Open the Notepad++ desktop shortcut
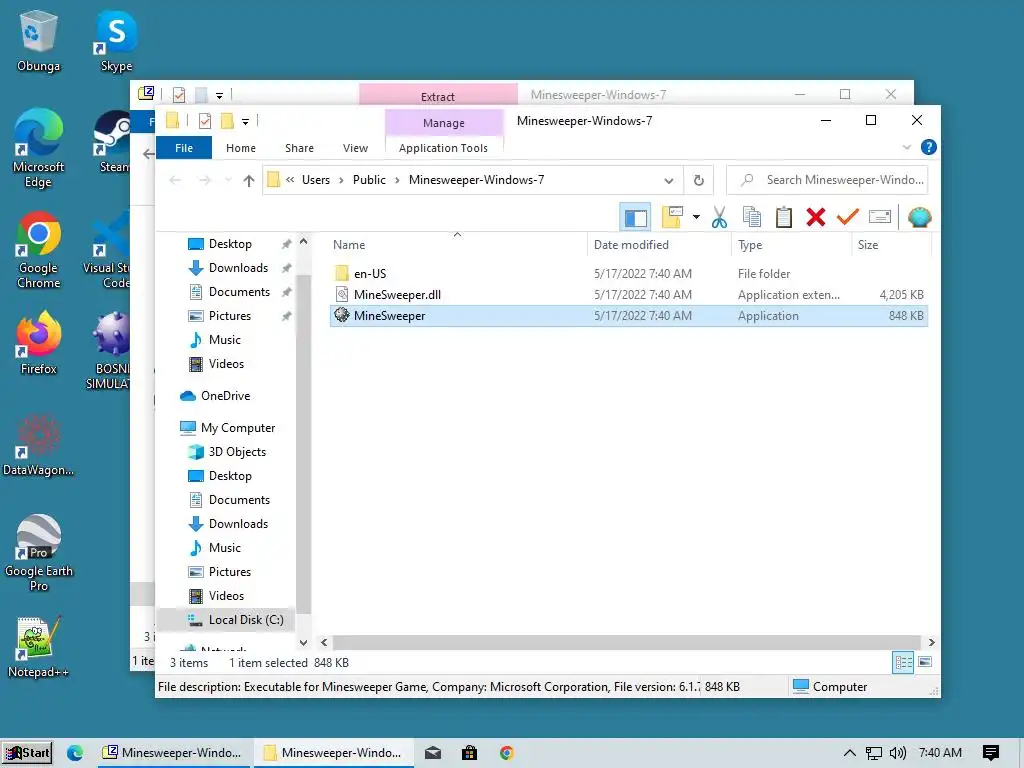1024x768 pixels. click(39, 647)
